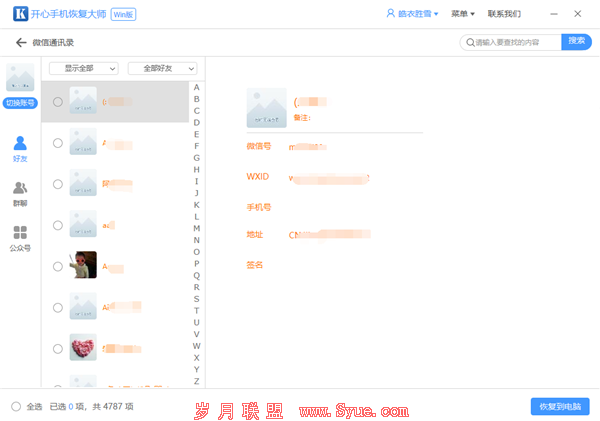
Task: Click the app logo K icon
Action: pos(21,14)
